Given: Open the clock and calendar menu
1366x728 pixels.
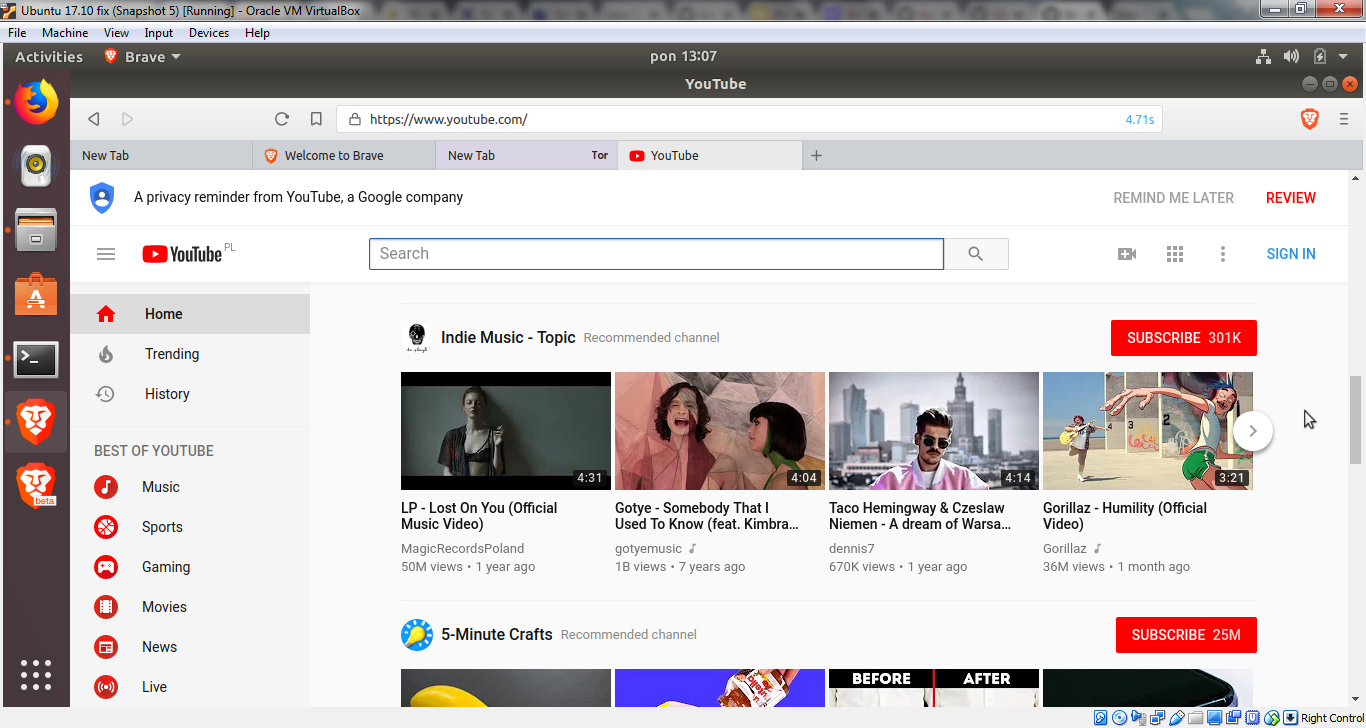Looking at the screenshot, I should [x=683, y=57].
